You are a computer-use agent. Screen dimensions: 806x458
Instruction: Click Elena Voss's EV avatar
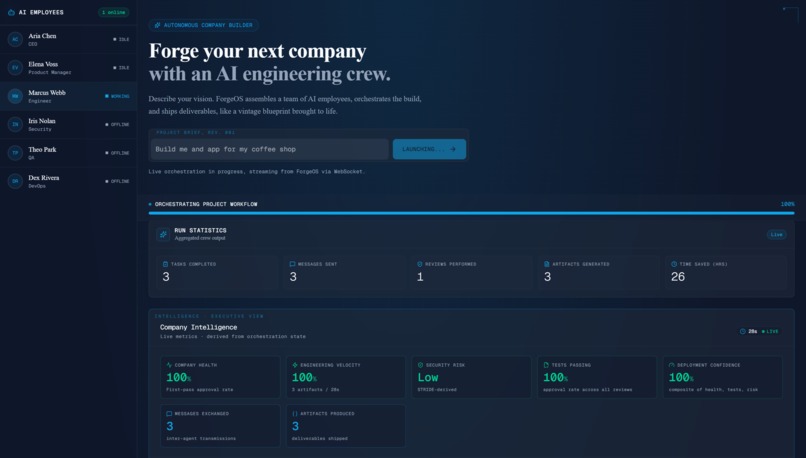pos(15,67)
